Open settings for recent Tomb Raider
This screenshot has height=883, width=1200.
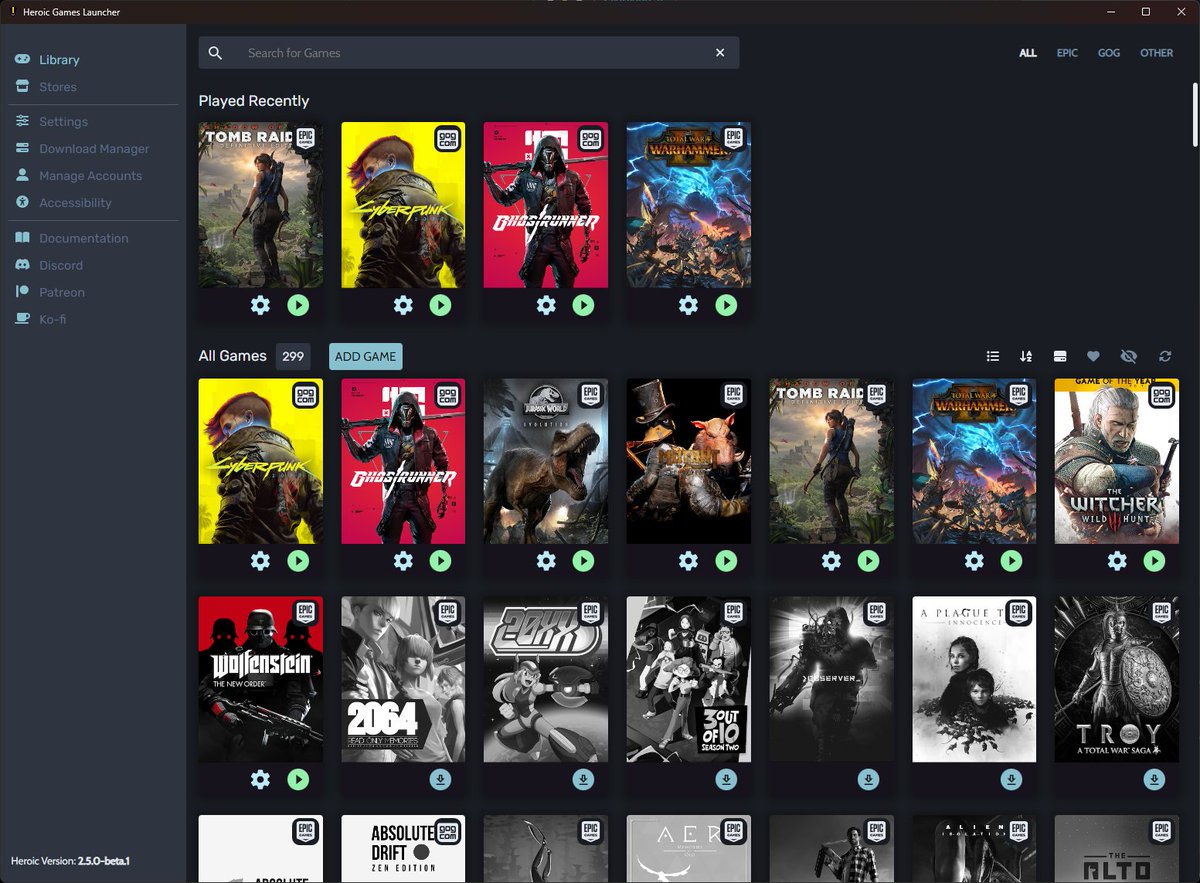[x=260, y=305]
